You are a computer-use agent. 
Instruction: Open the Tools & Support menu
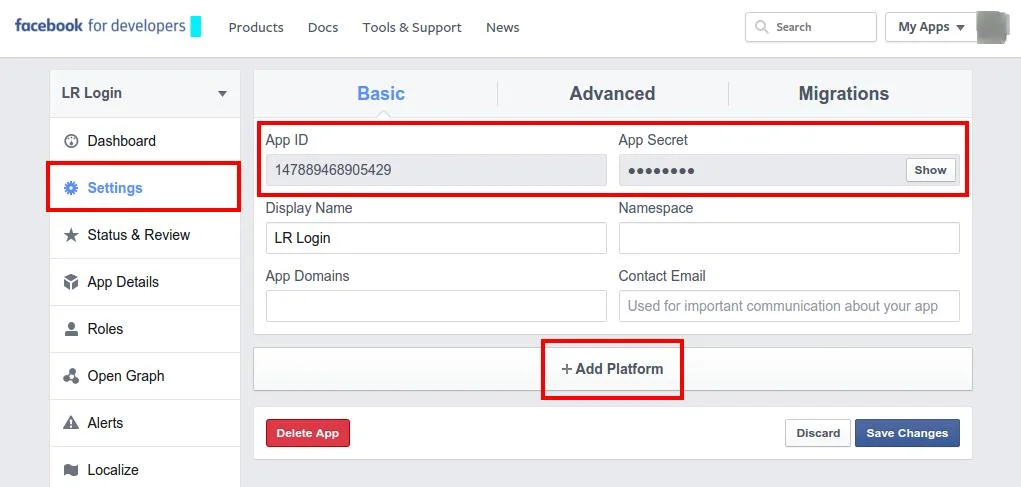click(412, 27)
